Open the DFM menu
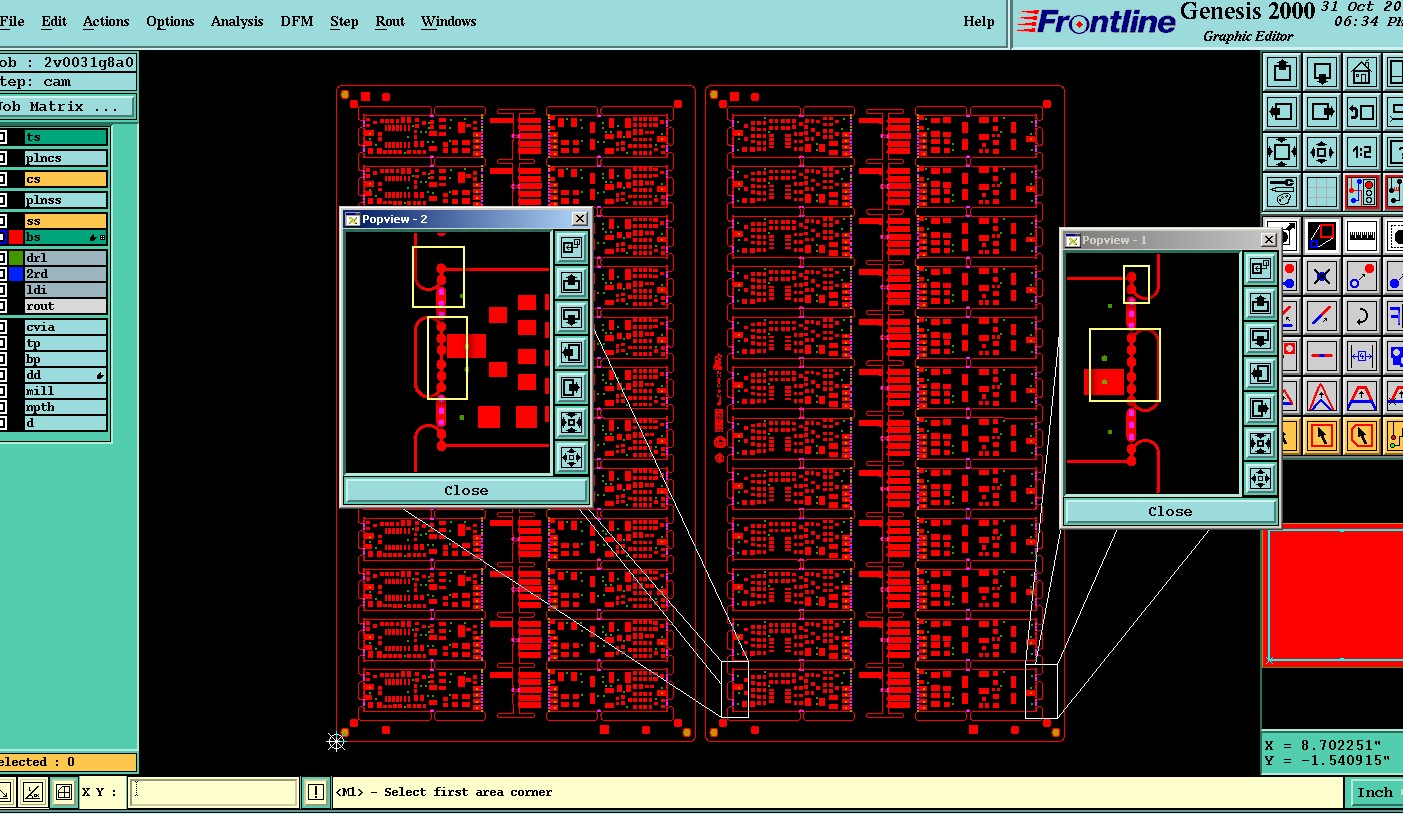 click(x=297, y=21)
